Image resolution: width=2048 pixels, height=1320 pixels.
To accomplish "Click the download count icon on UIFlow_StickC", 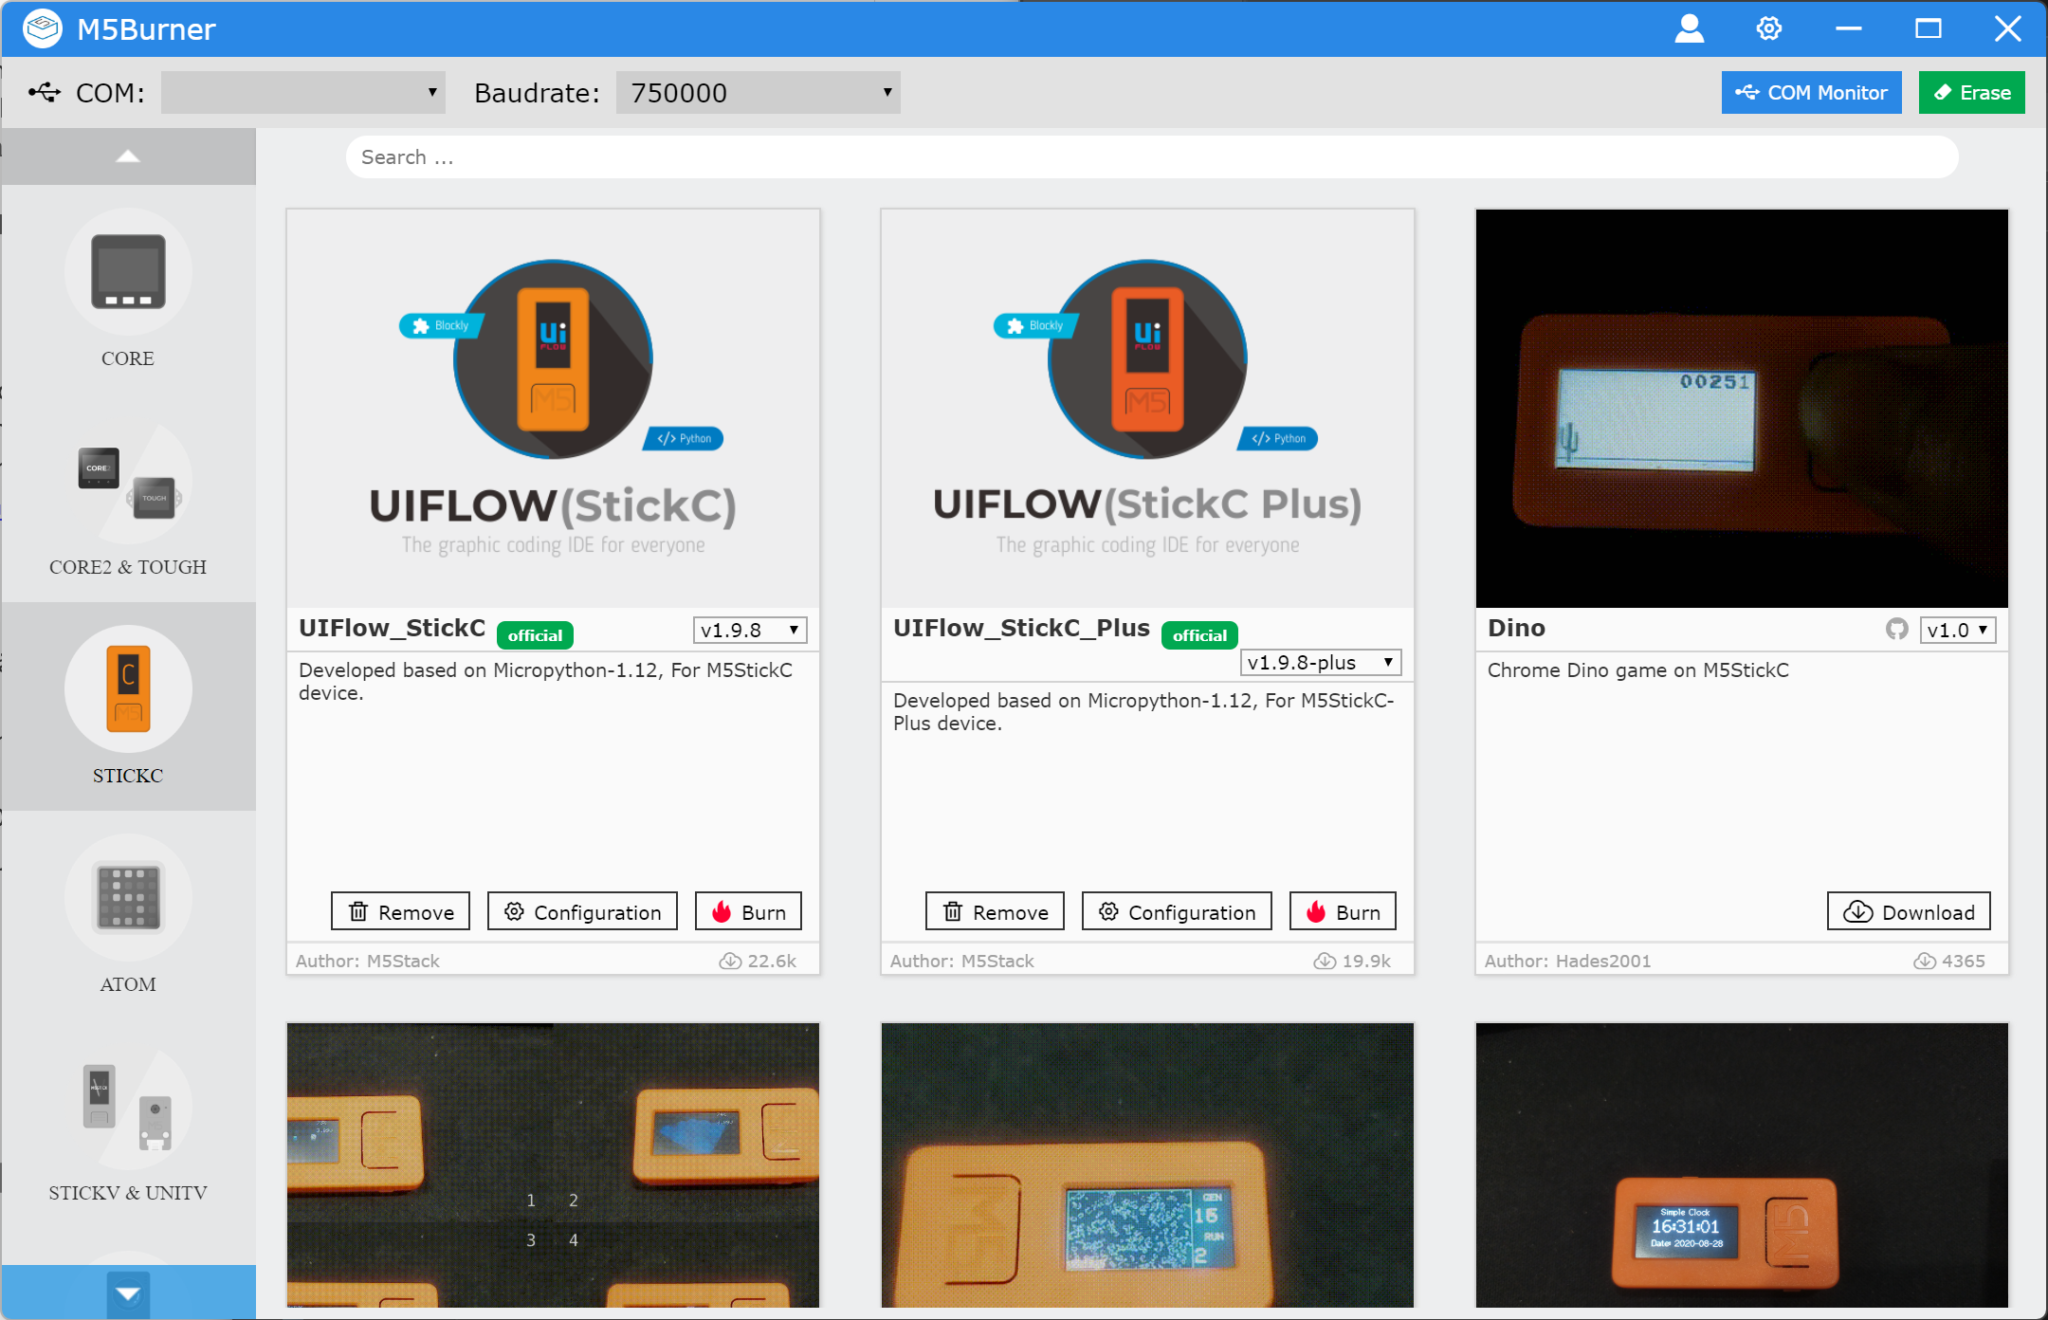I will click(x=730, y=961).
